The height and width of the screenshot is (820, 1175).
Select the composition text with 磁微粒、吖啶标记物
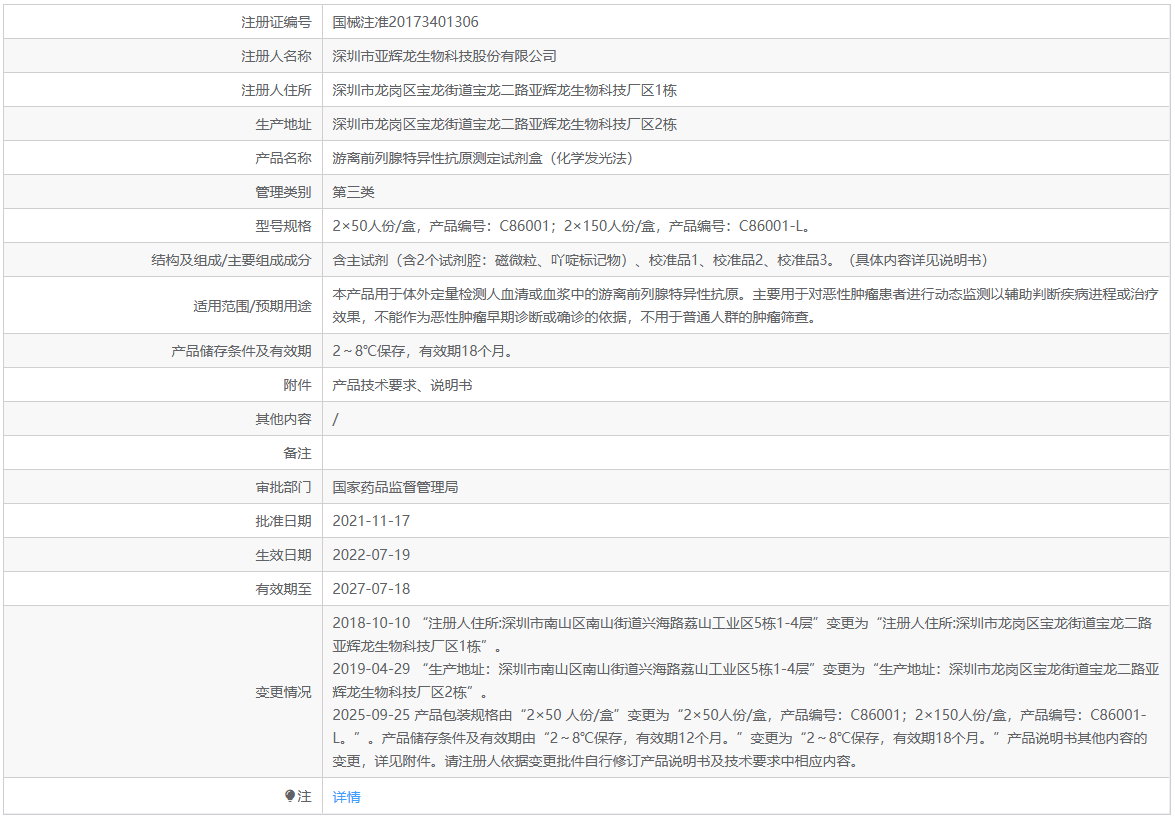coord(660,260)
